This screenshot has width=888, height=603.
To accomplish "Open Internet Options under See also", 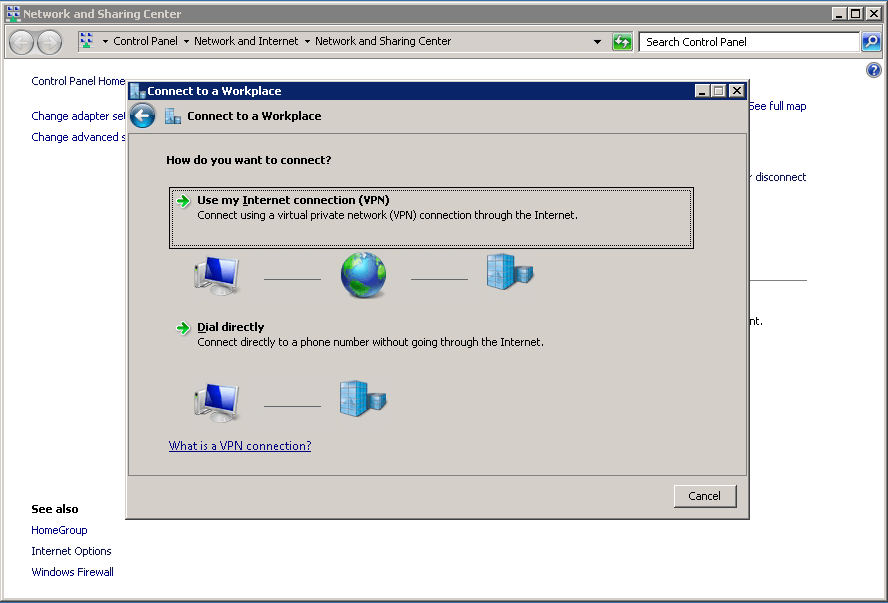I will [71, 551].
